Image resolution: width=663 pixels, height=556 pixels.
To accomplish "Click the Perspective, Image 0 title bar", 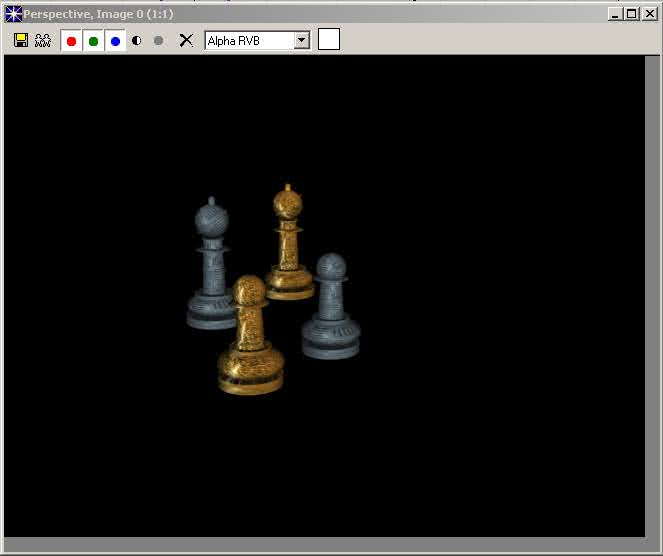I will [x=300, y=14].
